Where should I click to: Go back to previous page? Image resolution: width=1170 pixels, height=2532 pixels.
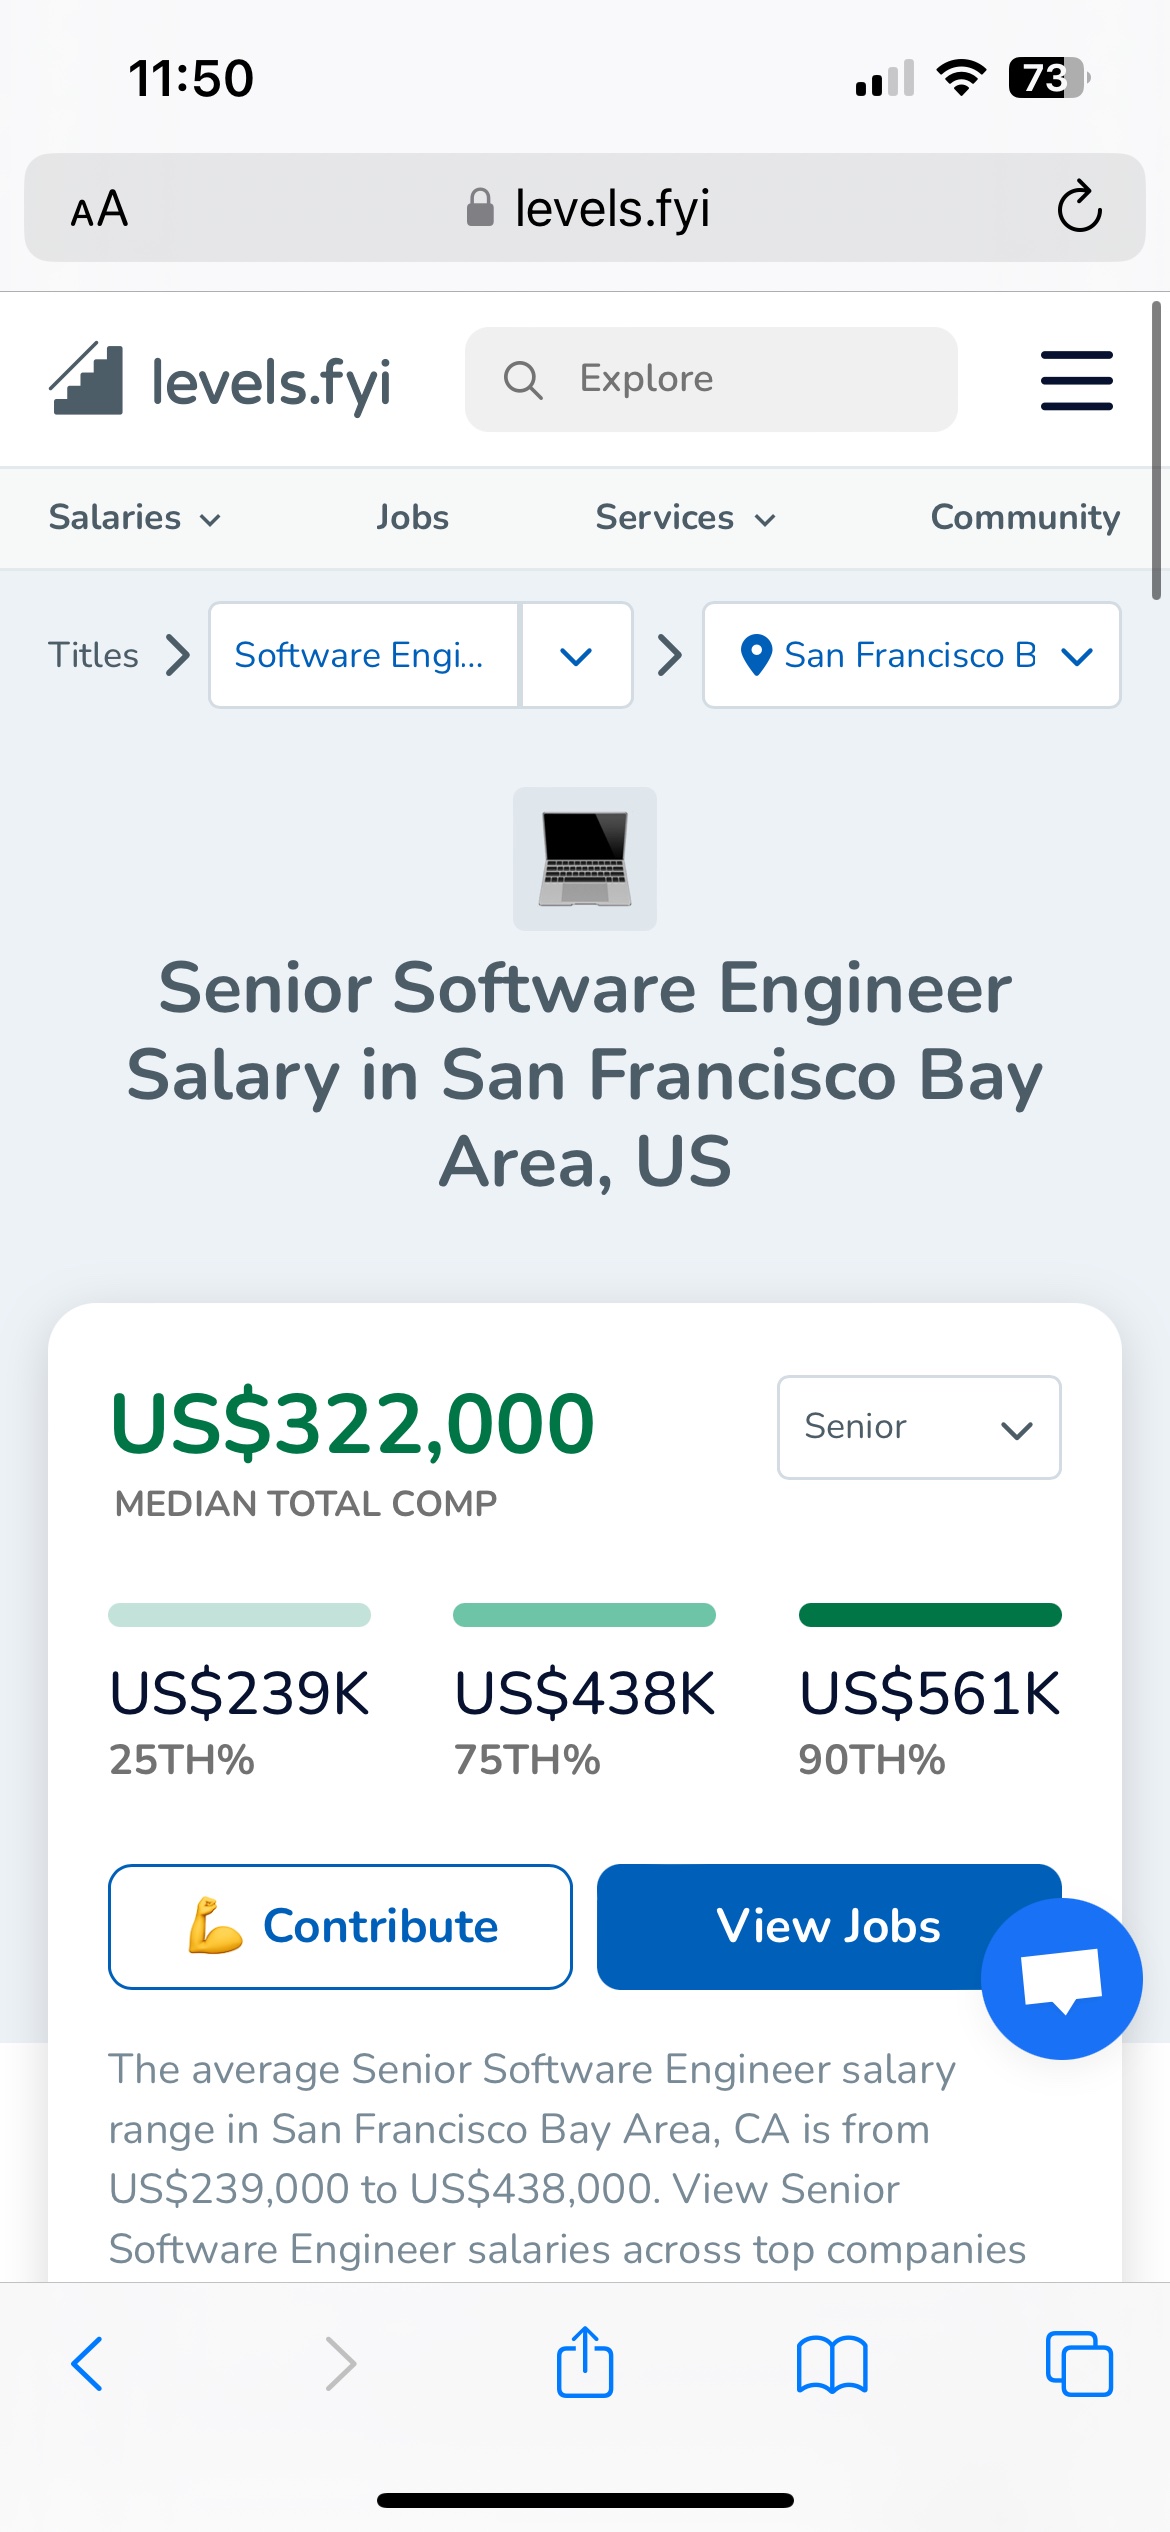point(88,2365)
